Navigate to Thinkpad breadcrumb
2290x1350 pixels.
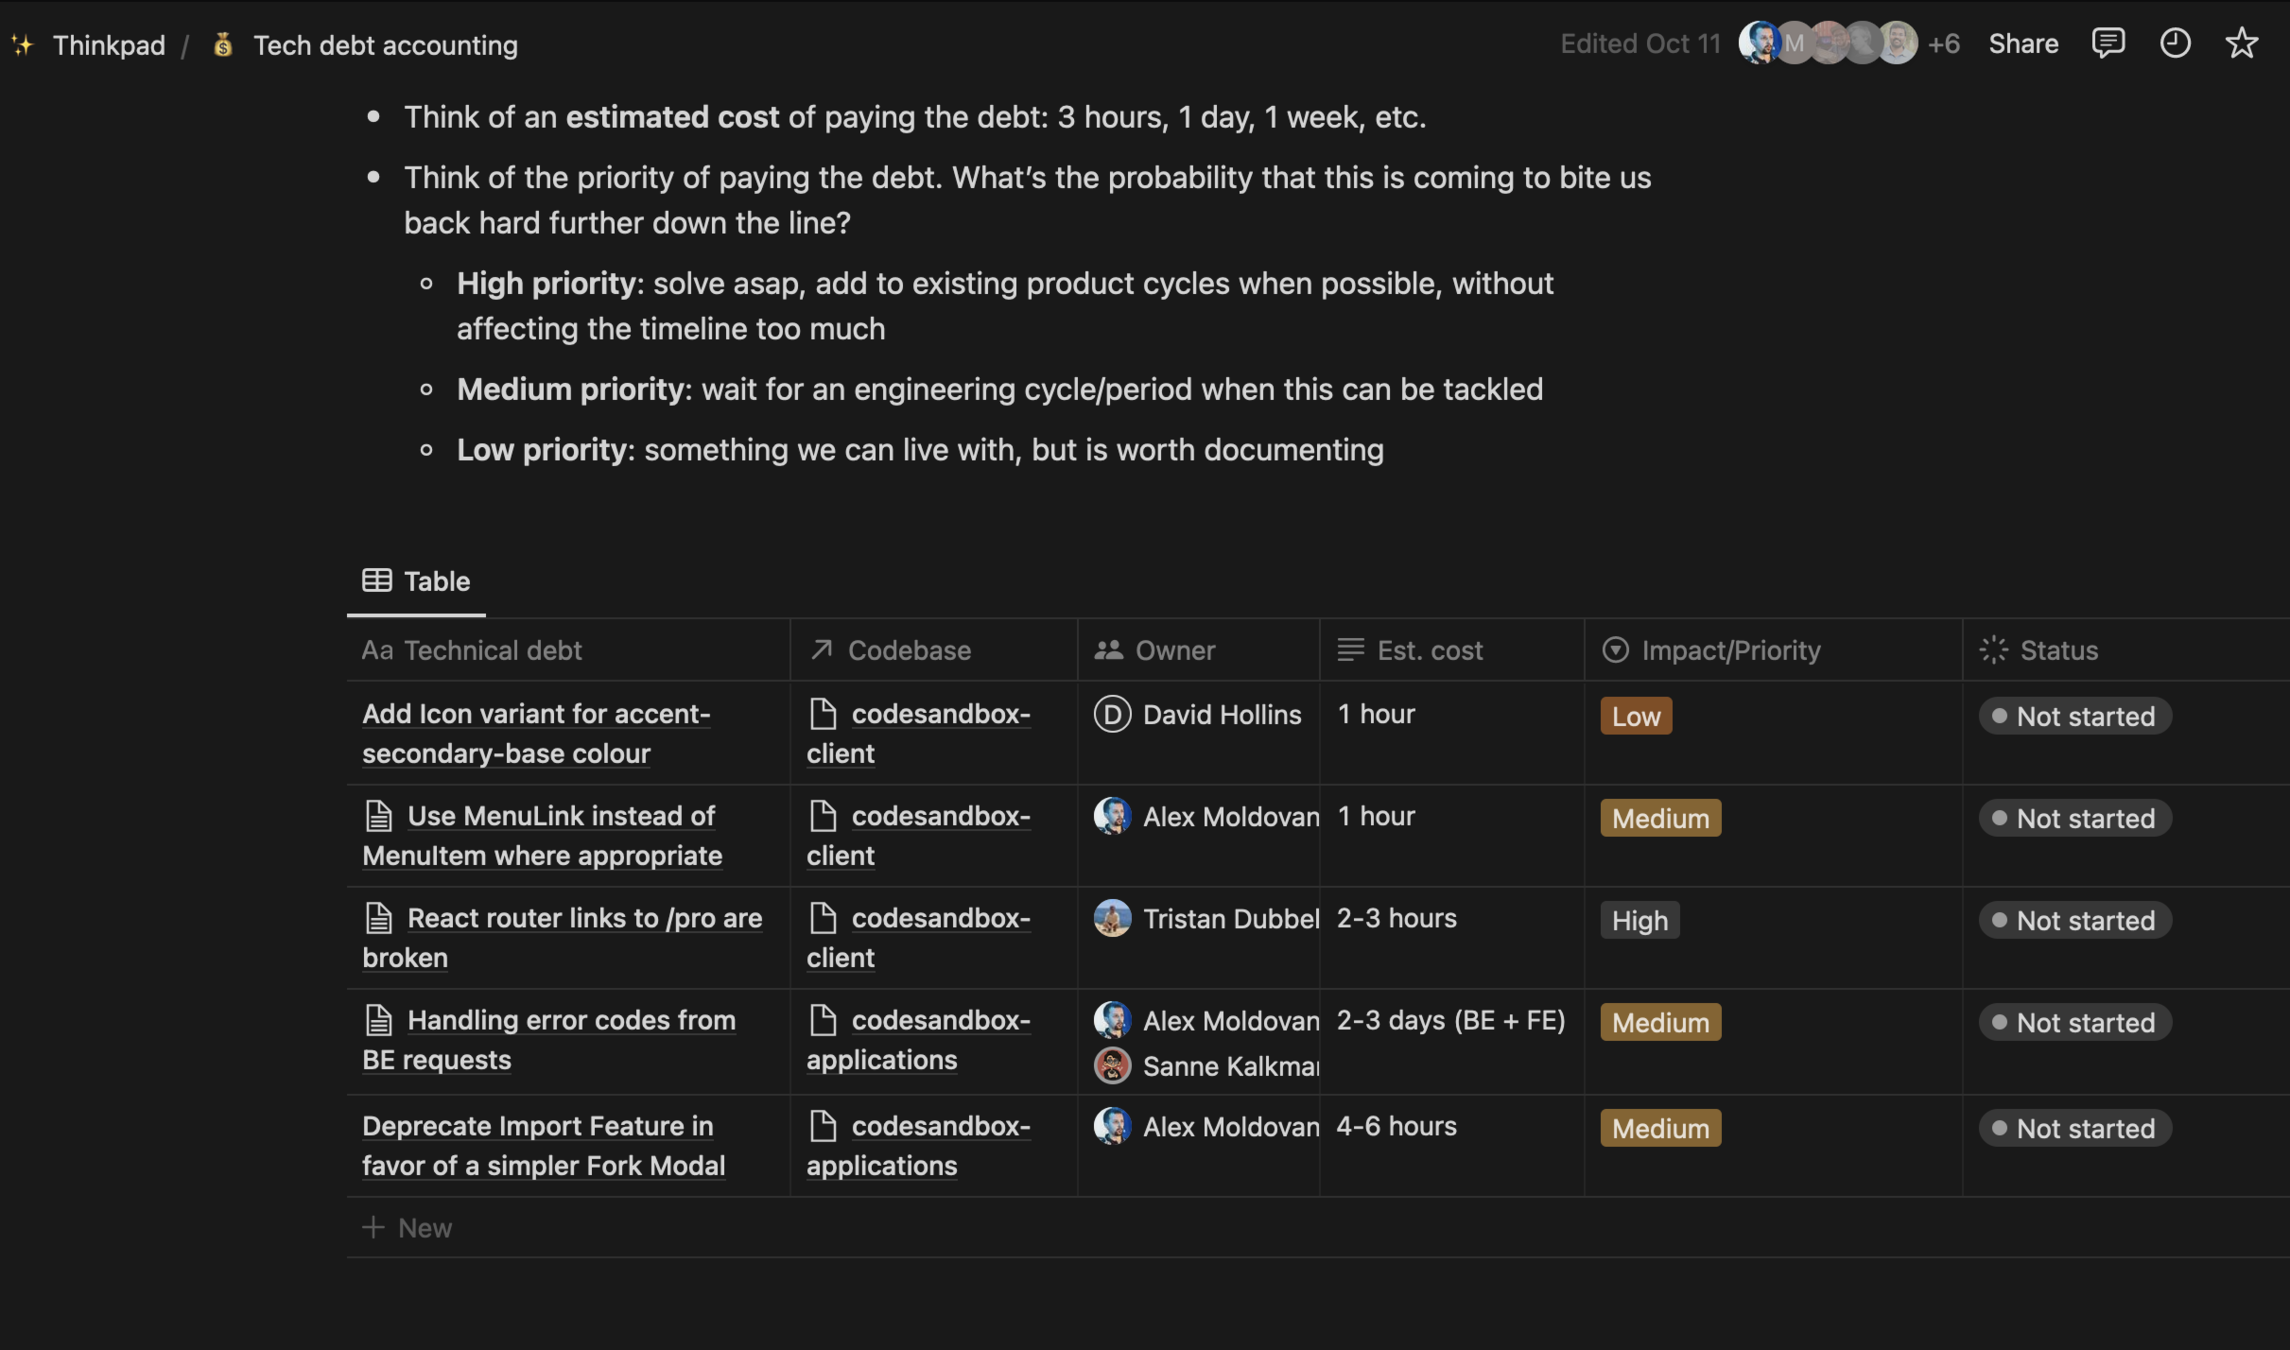[108, 45]
